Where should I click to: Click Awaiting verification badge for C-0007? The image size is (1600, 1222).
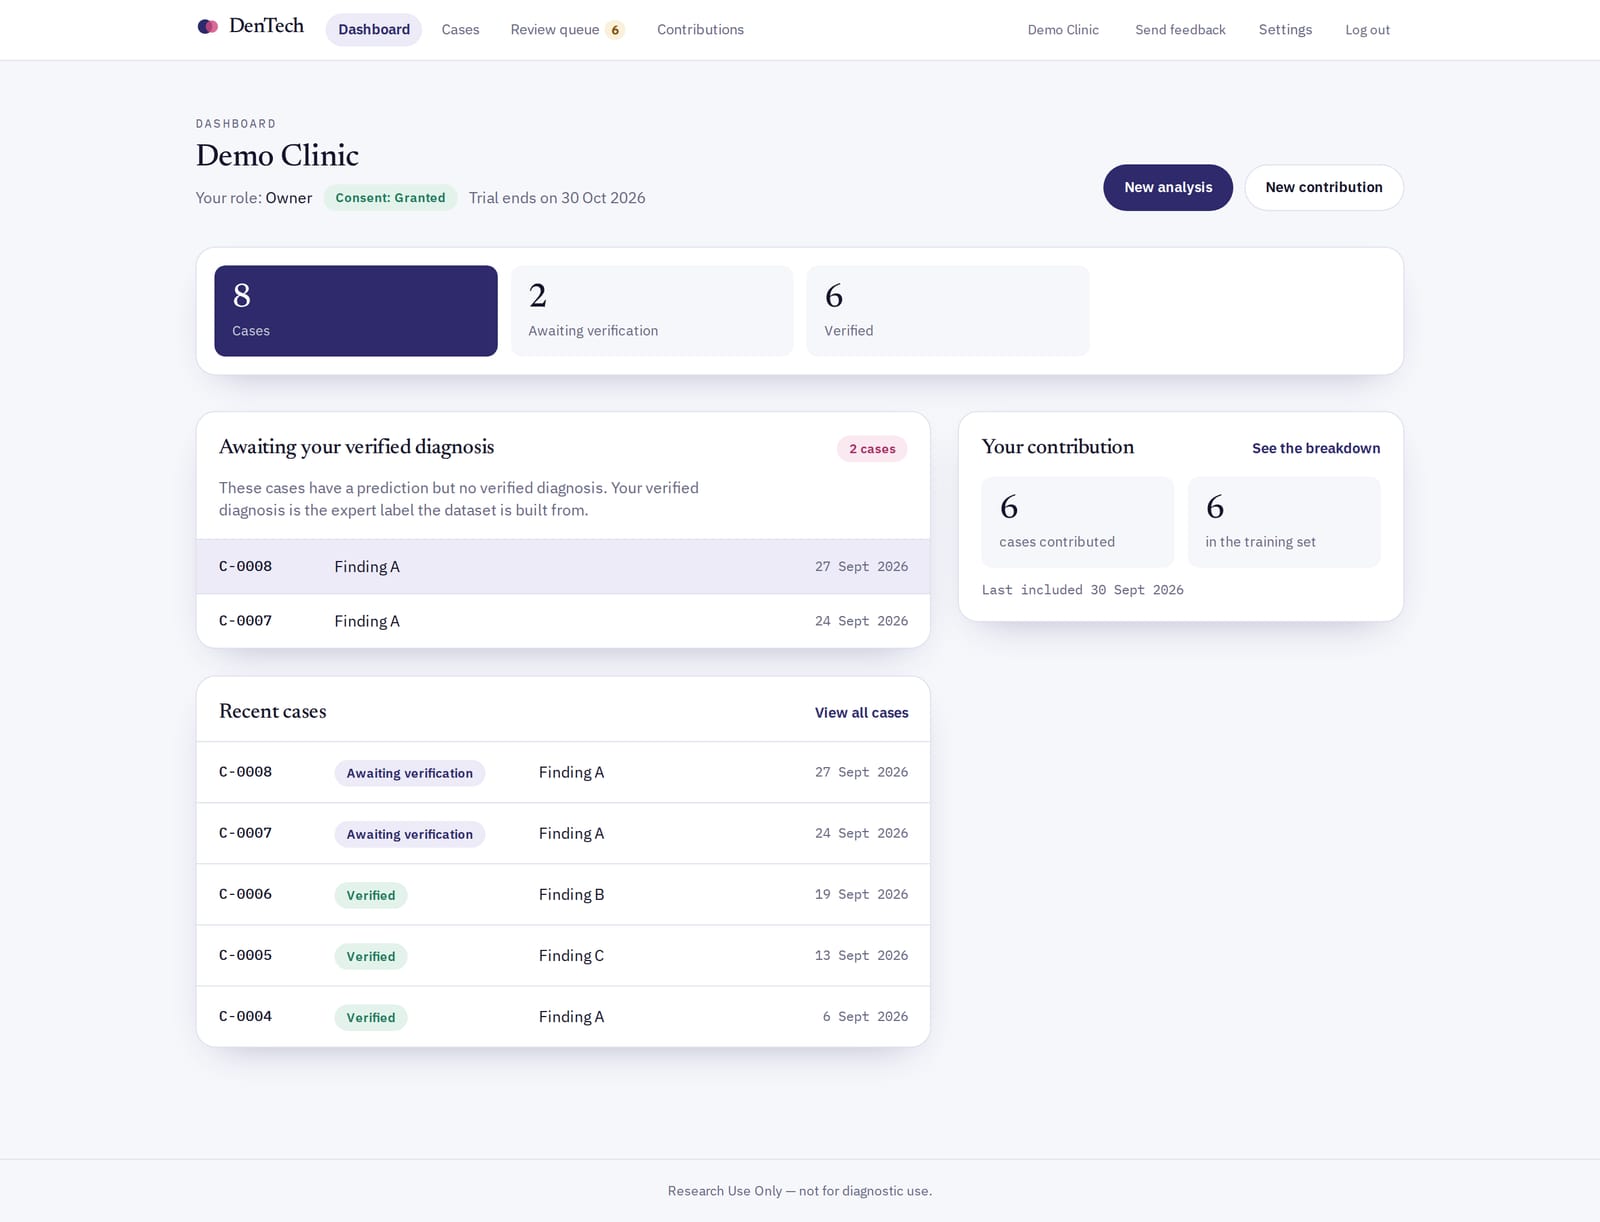pos(410,834)
